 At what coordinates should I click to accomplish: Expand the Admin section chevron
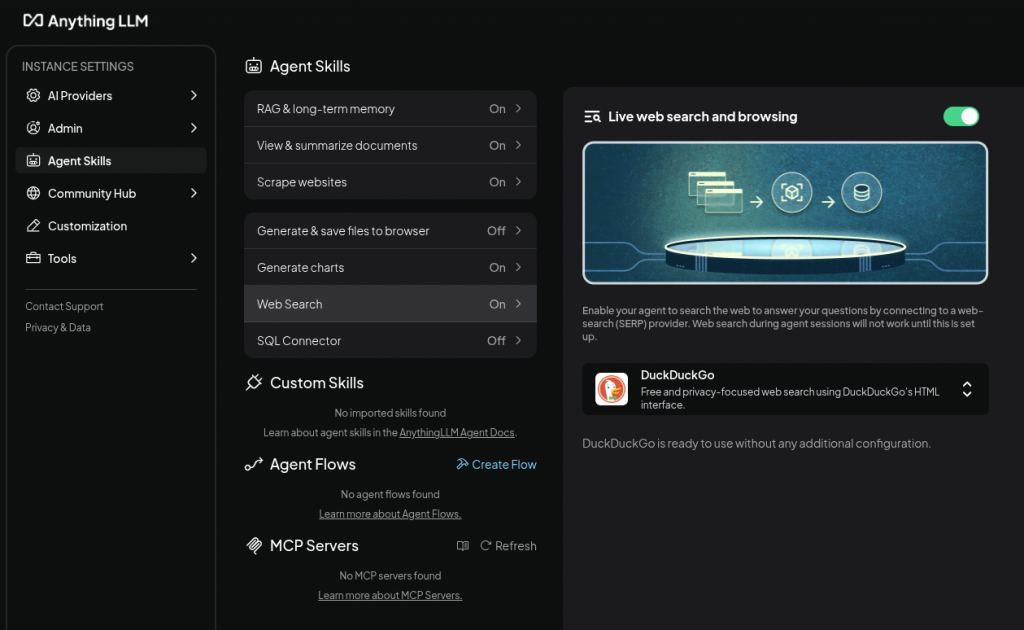click(x=194, y=128)
